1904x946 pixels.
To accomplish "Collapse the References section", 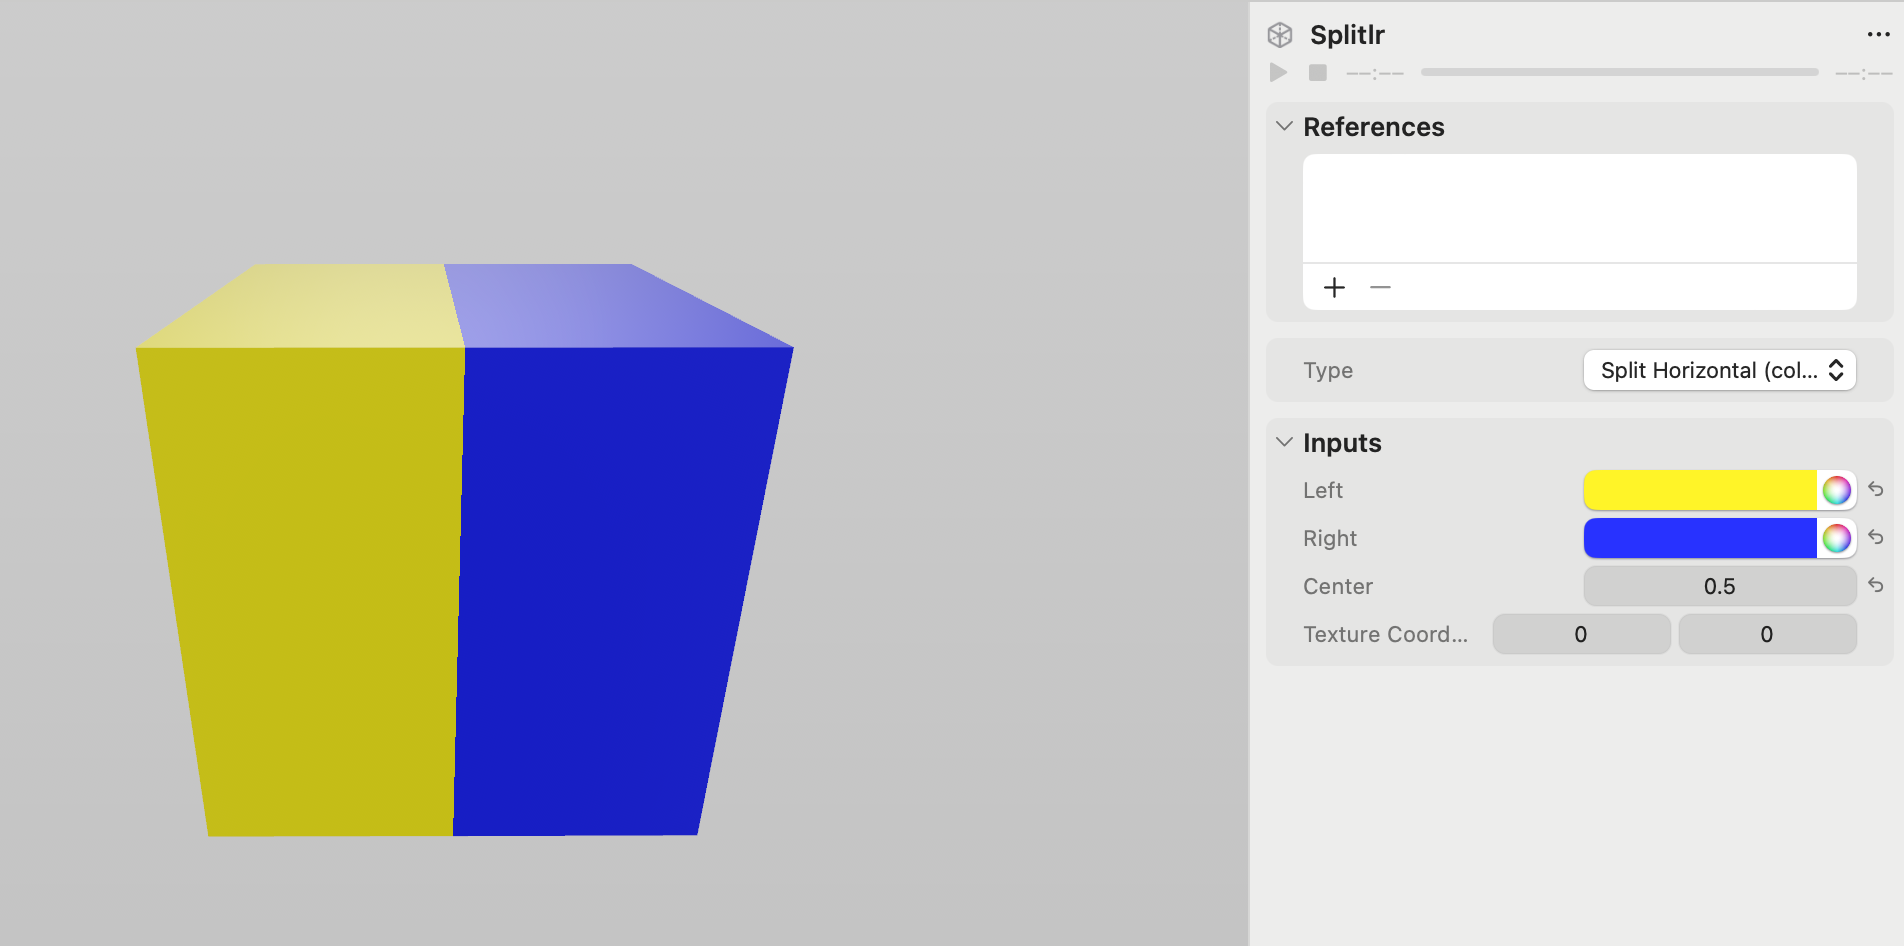I will 1283,127.
